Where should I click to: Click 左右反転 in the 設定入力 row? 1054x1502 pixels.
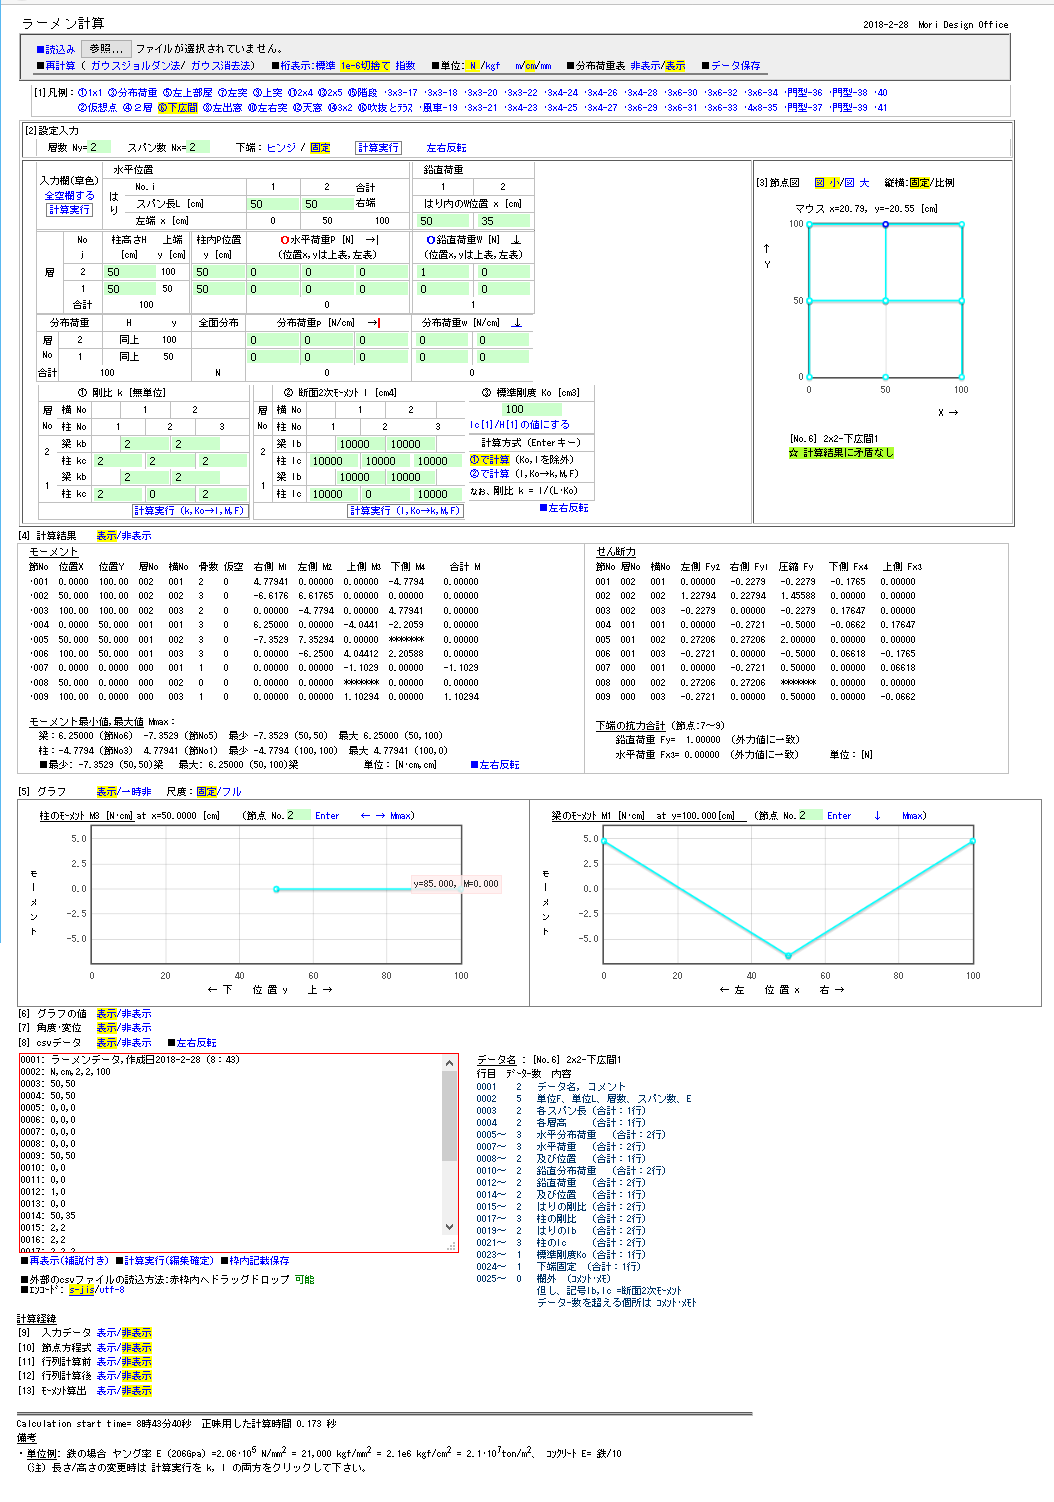pos(446,148)
